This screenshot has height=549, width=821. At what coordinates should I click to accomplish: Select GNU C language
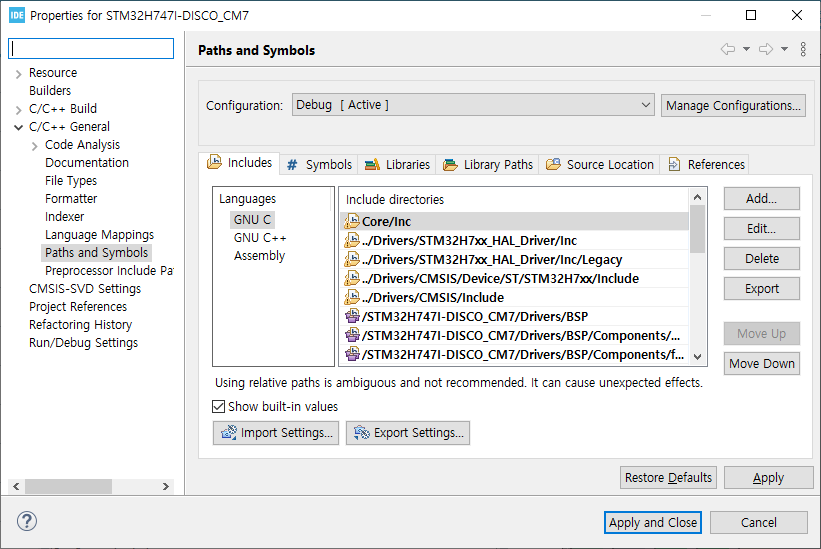252,219
